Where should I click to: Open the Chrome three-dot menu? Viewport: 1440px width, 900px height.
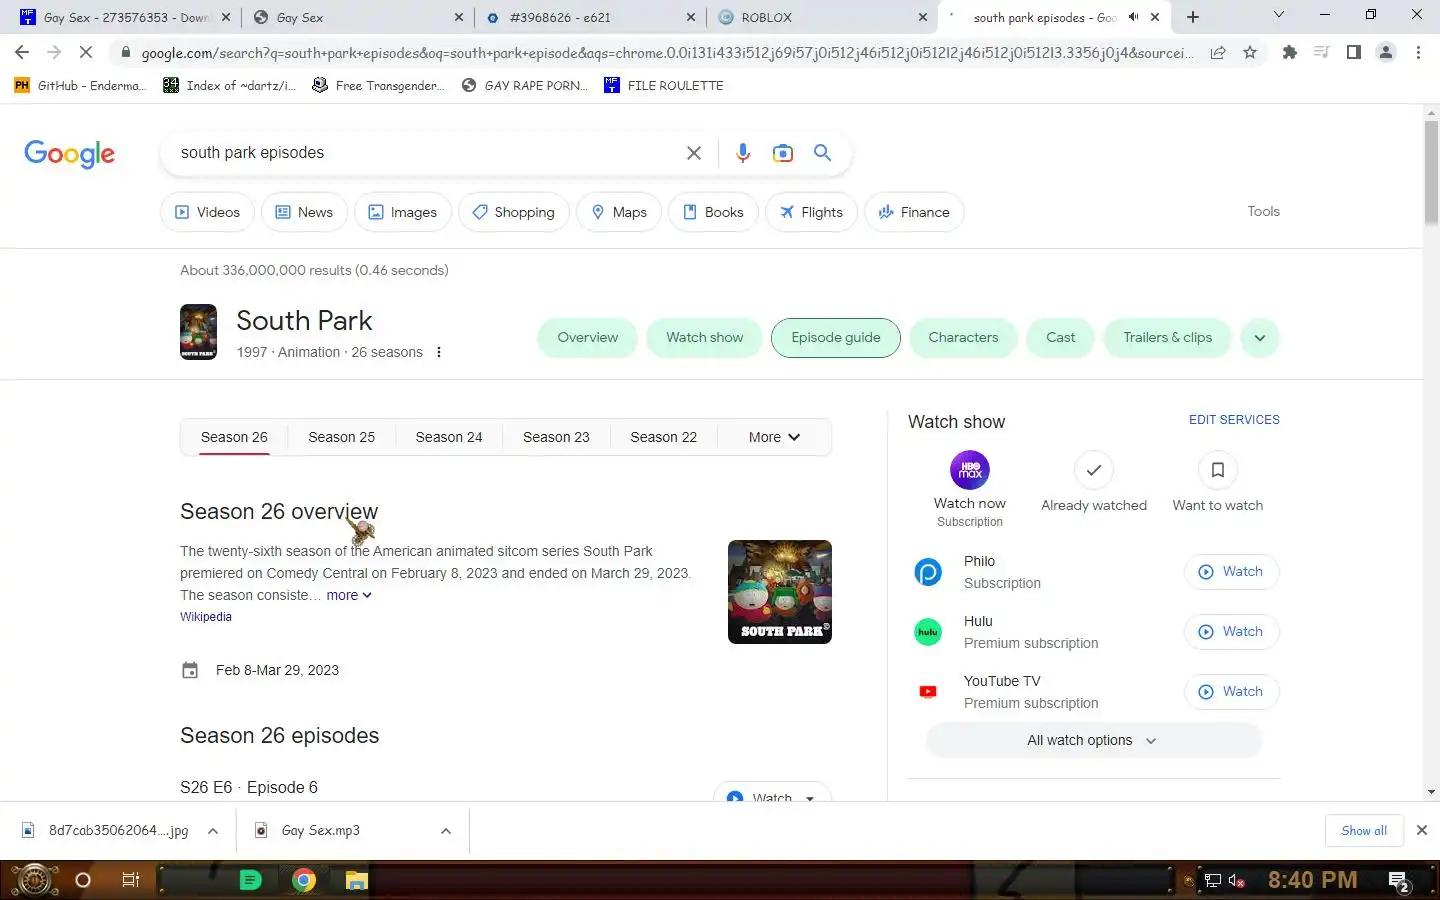[x=1418, y=52]
